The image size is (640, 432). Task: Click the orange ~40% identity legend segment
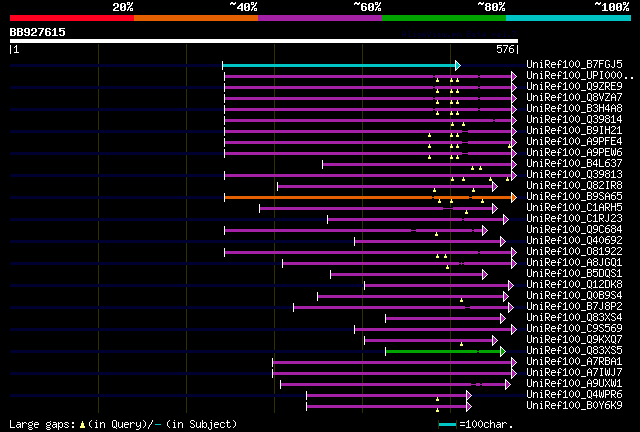[196, 18]
